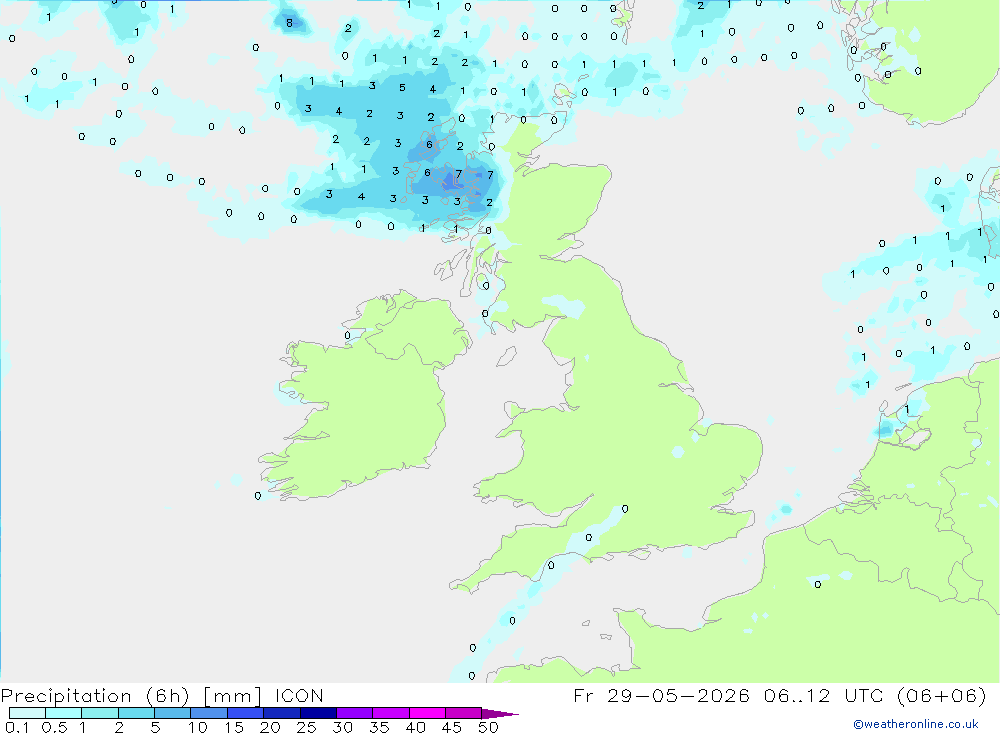Click the 2–5 mm legend color swatch
Image resolution: width=1000 pixels, height=733 pixels.
(x=136, y=713)
